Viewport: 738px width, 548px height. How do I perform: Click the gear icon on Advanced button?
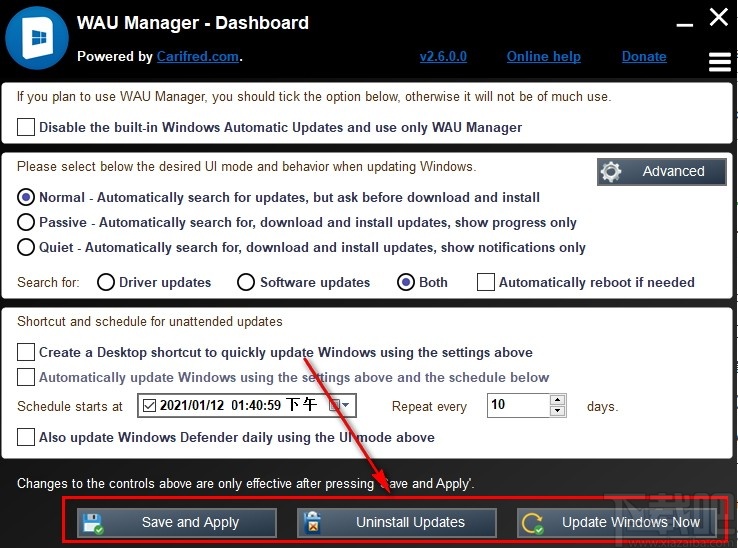coord(611,171)
